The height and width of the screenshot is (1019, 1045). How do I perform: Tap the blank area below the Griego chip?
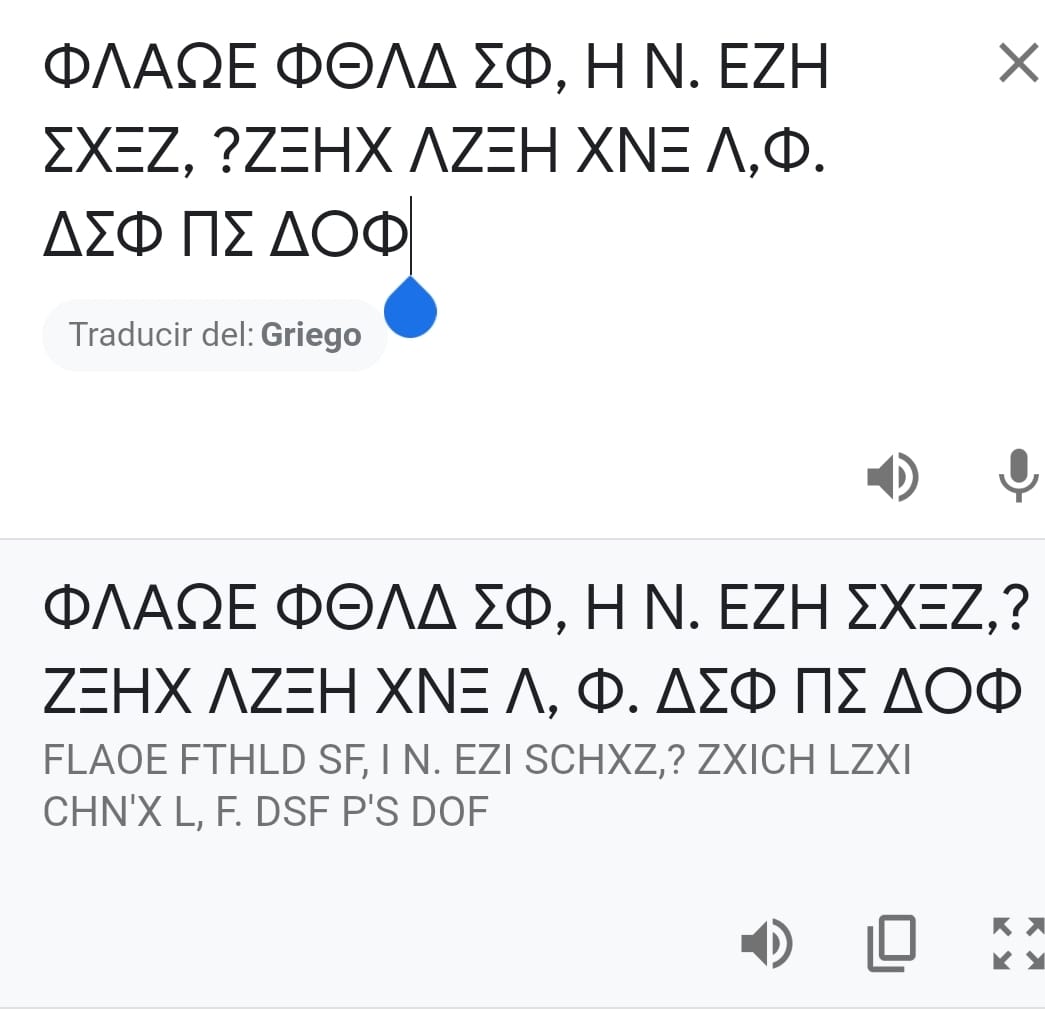click(x=400, y=420)
